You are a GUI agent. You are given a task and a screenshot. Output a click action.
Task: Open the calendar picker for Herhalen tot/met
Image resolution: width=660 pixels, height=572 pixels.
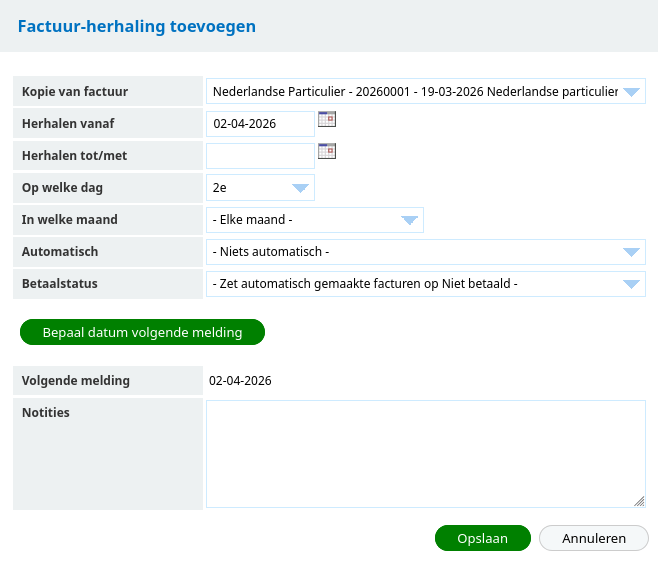point(327,152)
